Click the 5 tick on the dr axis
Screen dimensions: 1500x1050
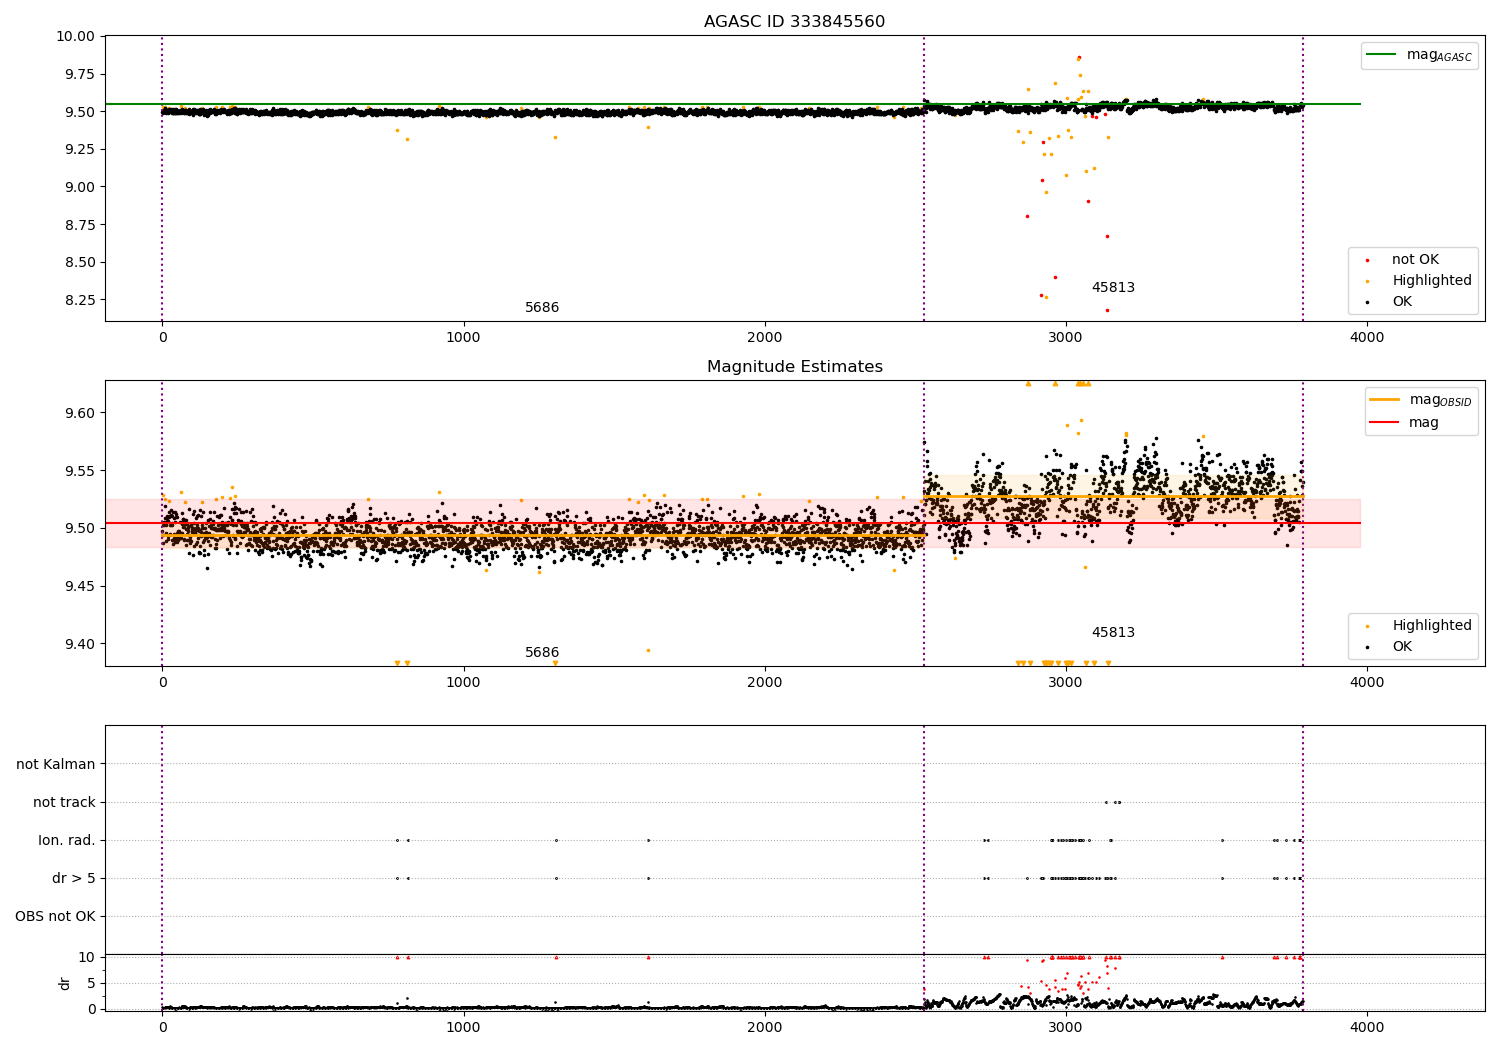click(x=91, y=984)
